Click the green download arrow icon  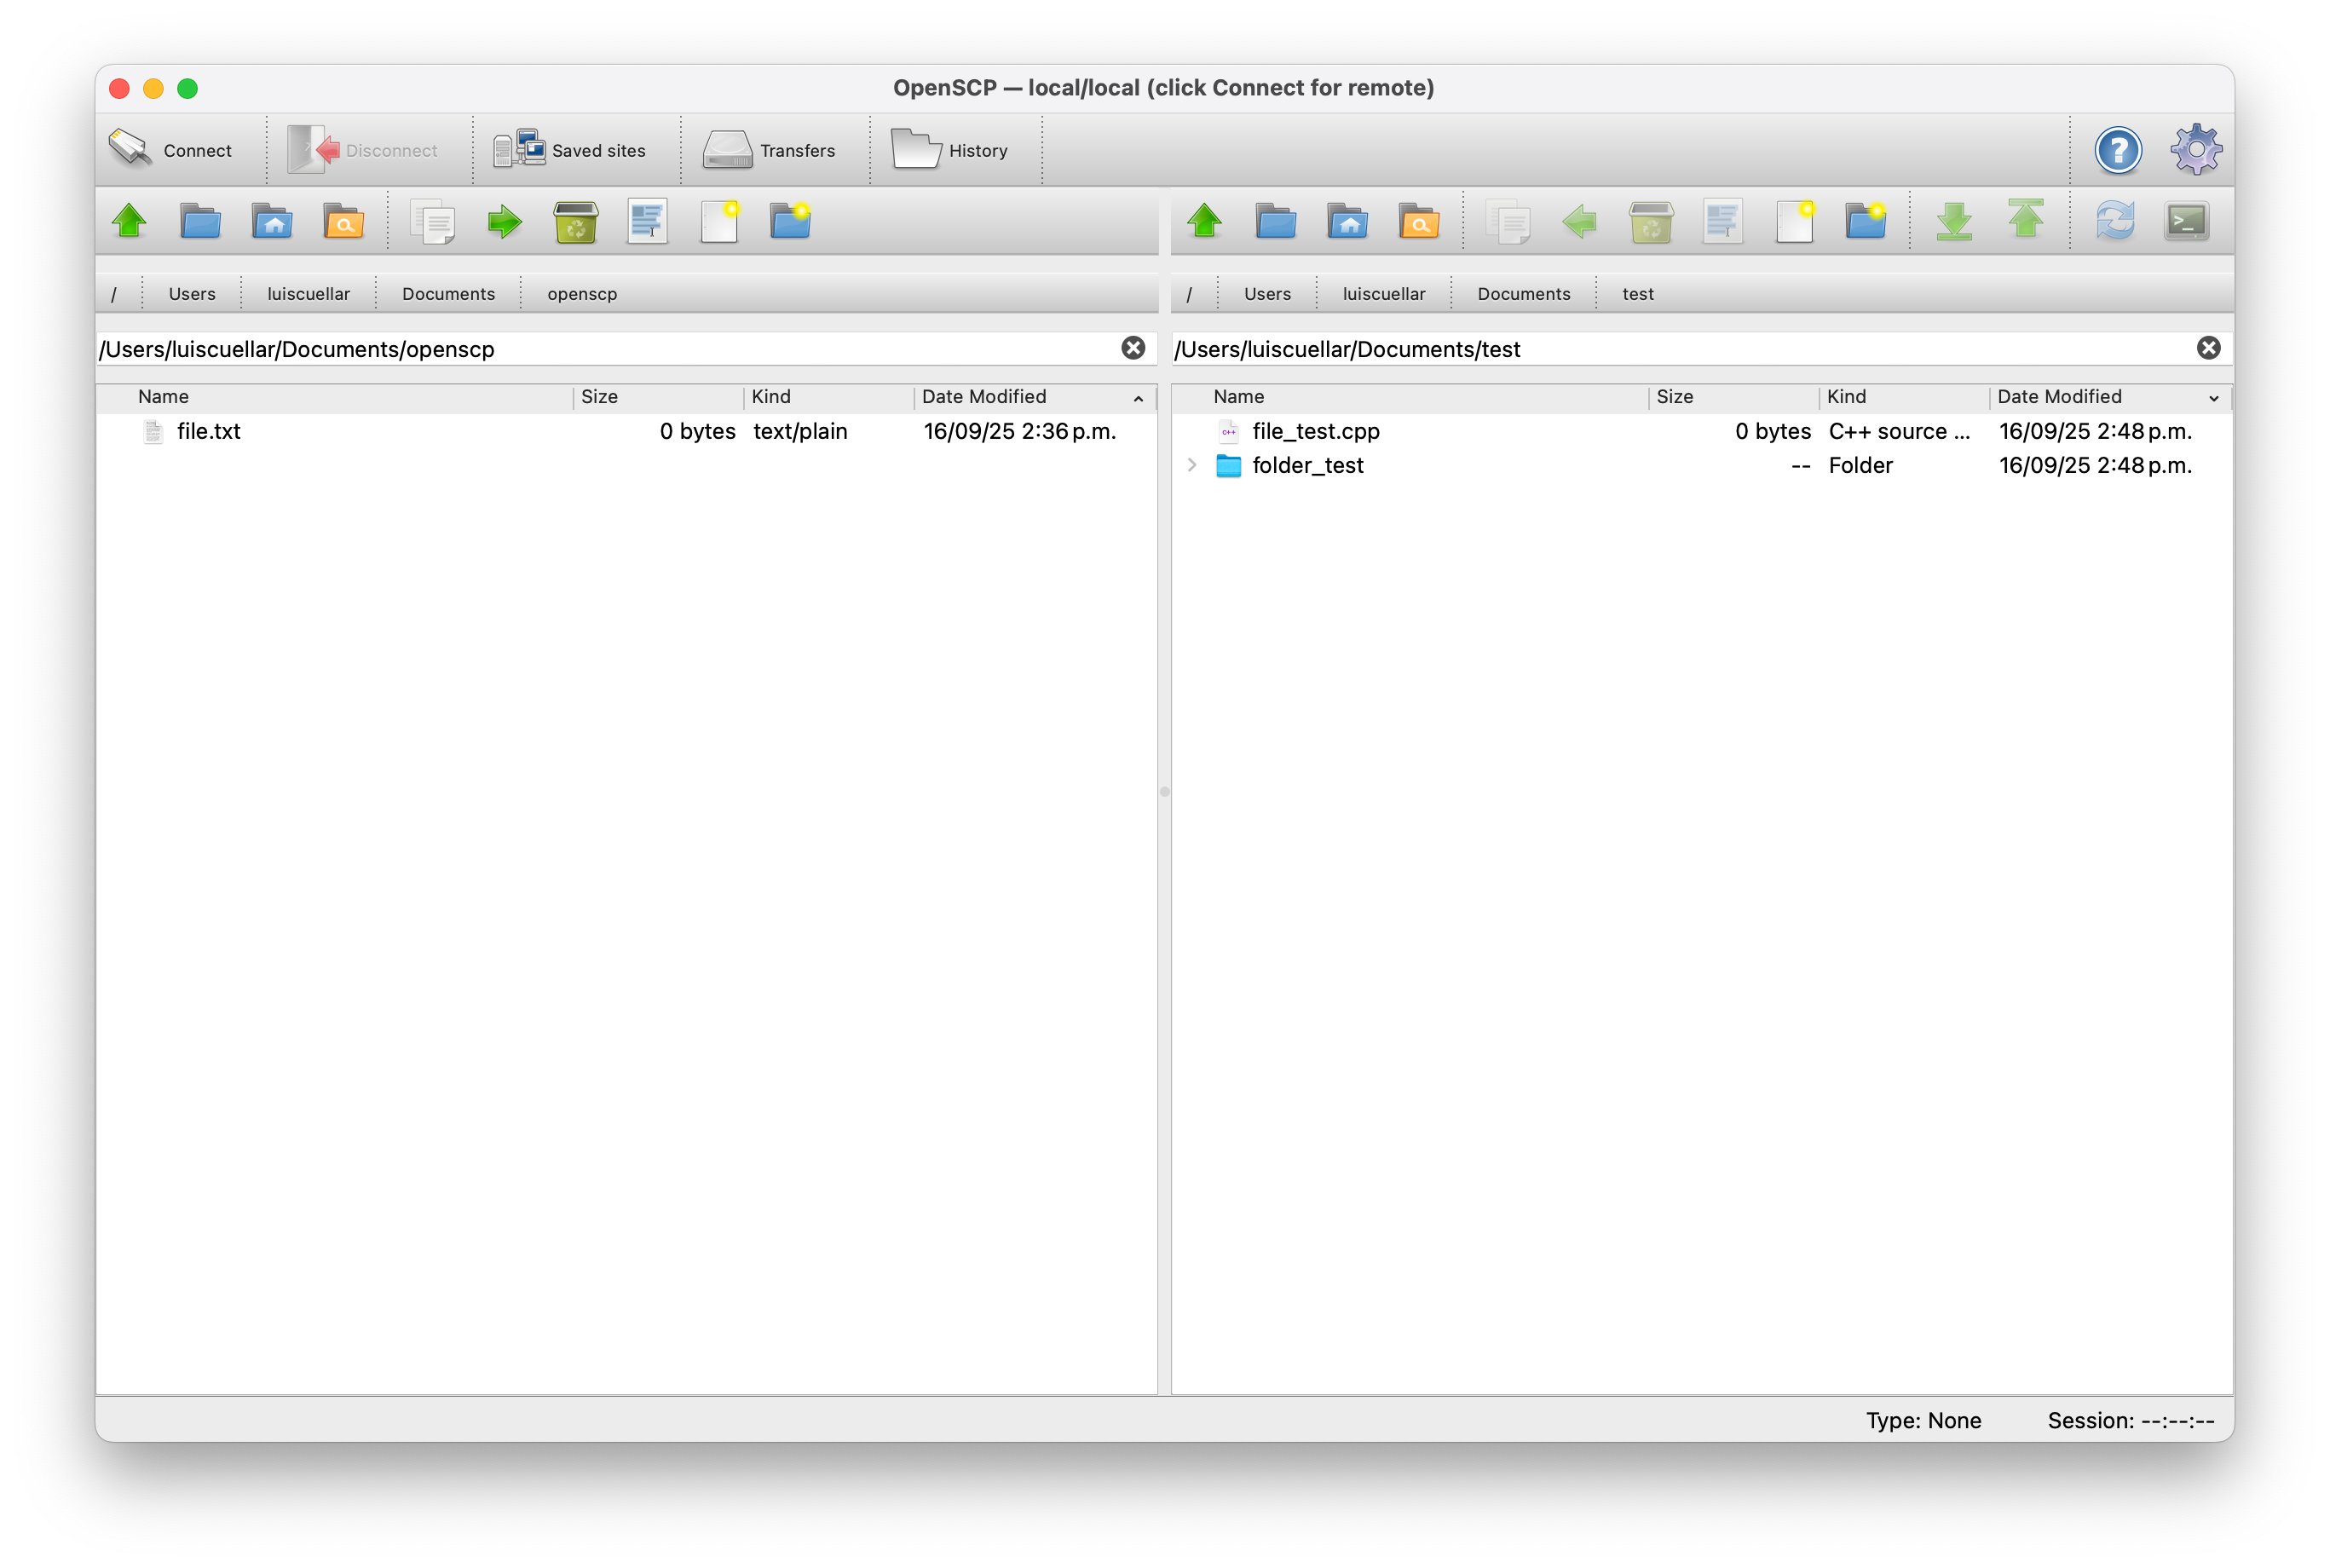1954,221
